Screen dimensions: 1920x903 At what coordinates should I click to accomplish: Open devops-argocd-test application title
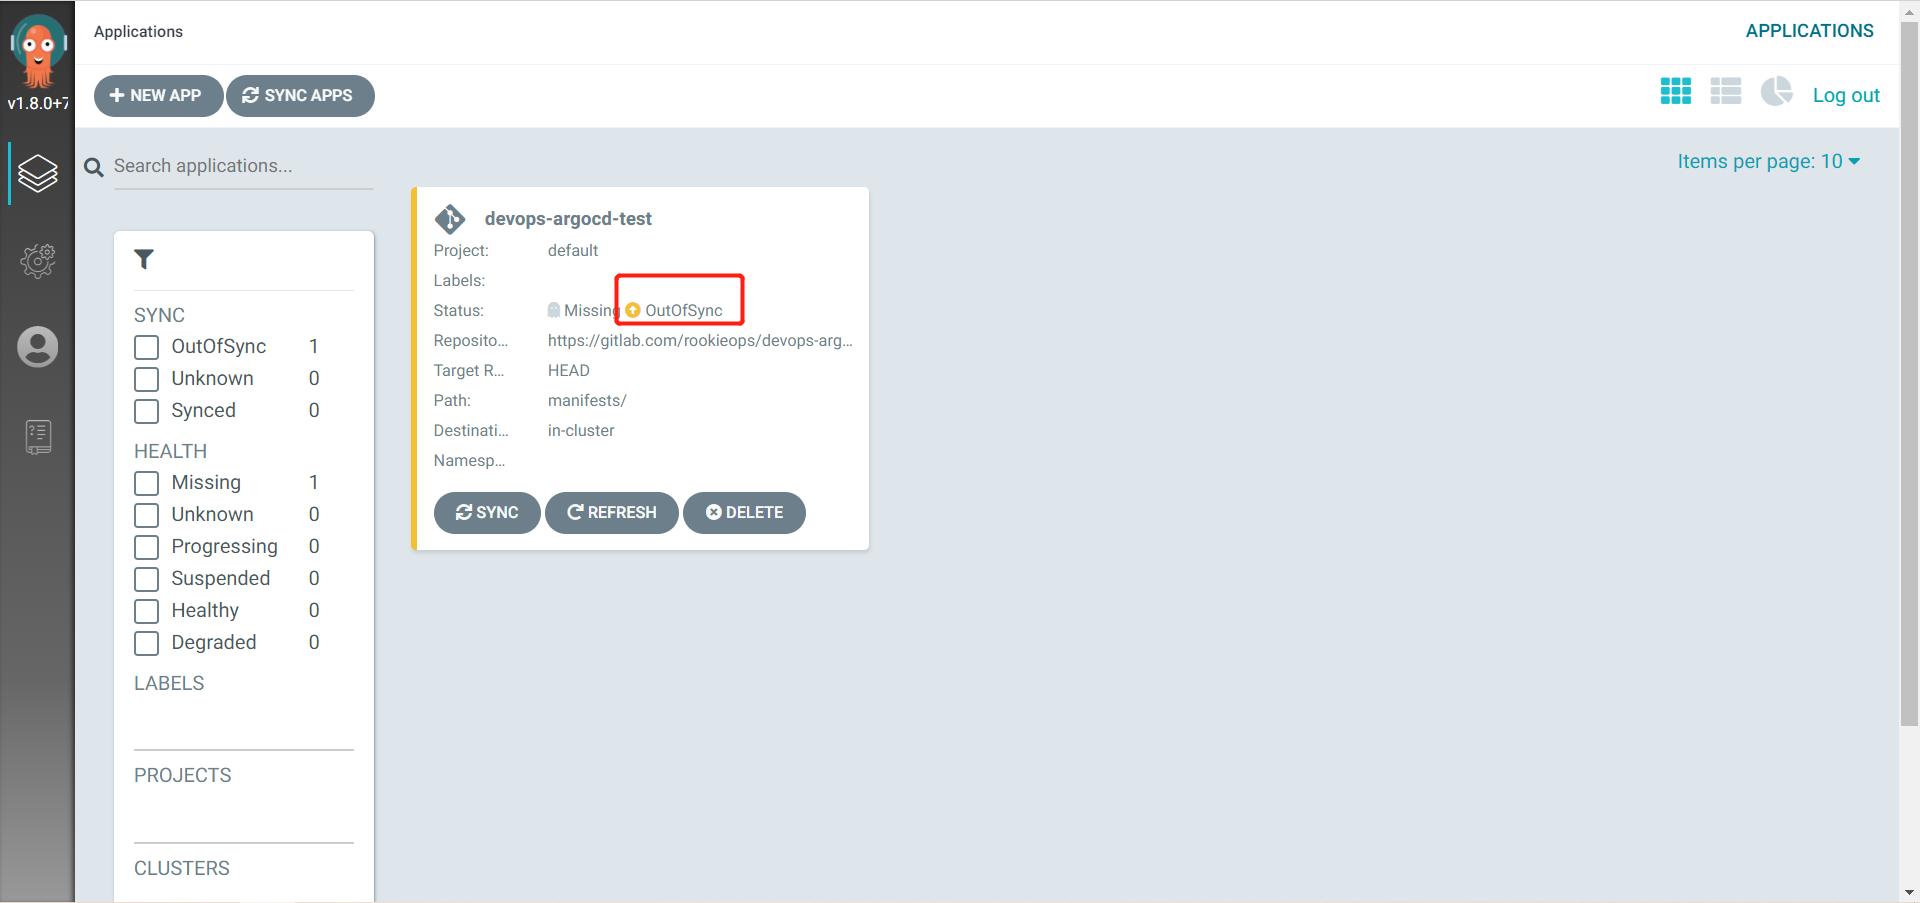click(568, 219)
